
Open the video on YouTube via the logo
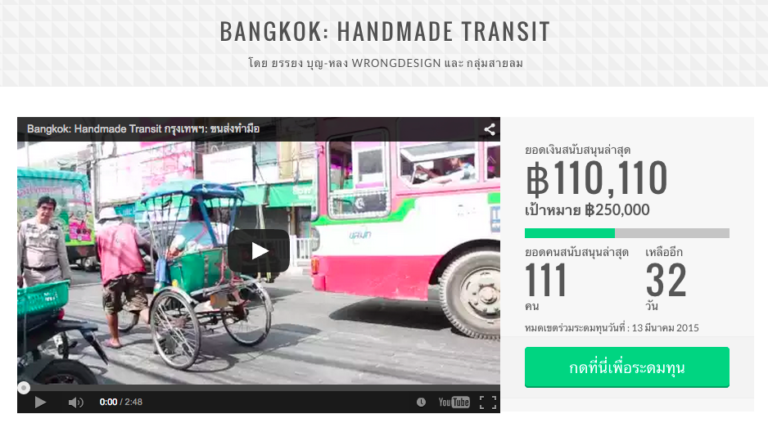[454, 402]
